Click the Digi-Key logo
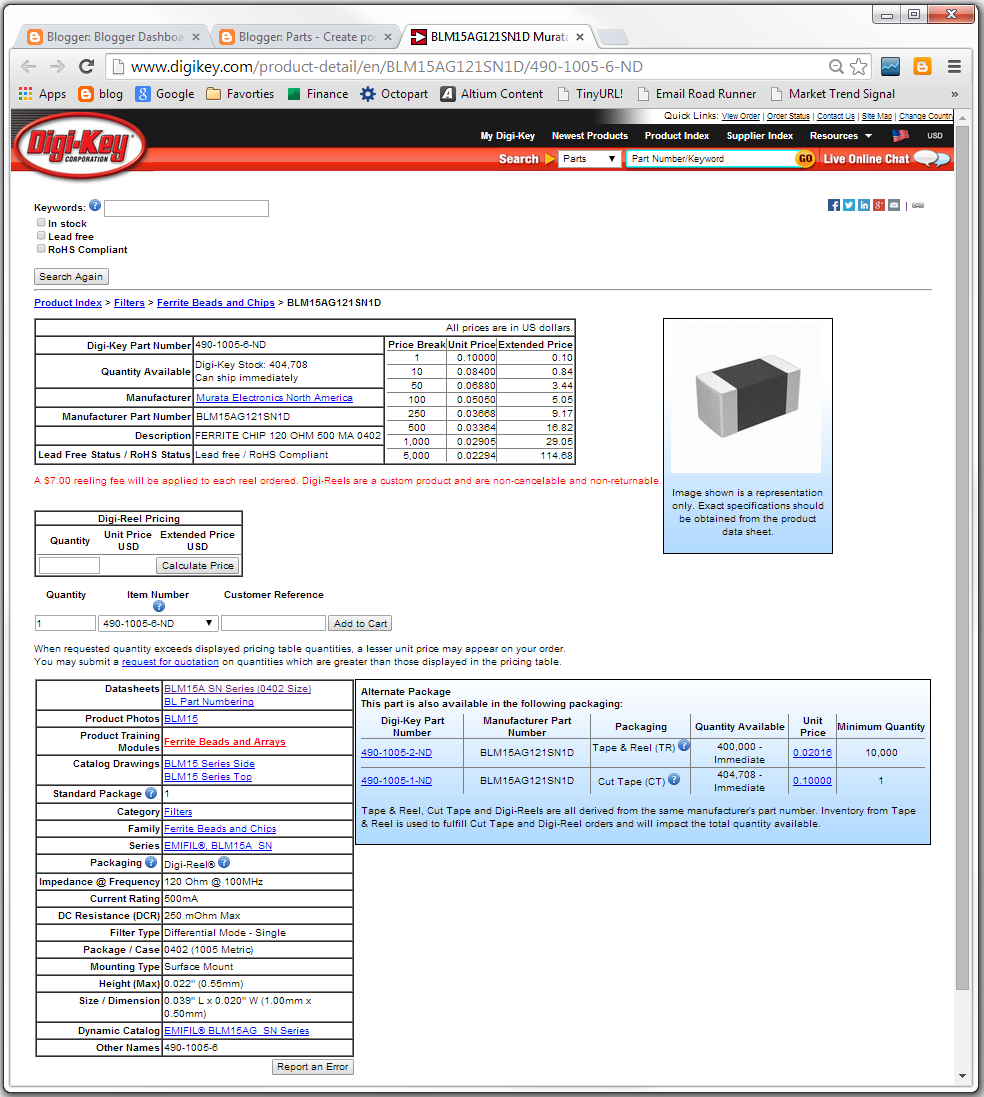Screen dimensions: 984x1097 [78, 147]
